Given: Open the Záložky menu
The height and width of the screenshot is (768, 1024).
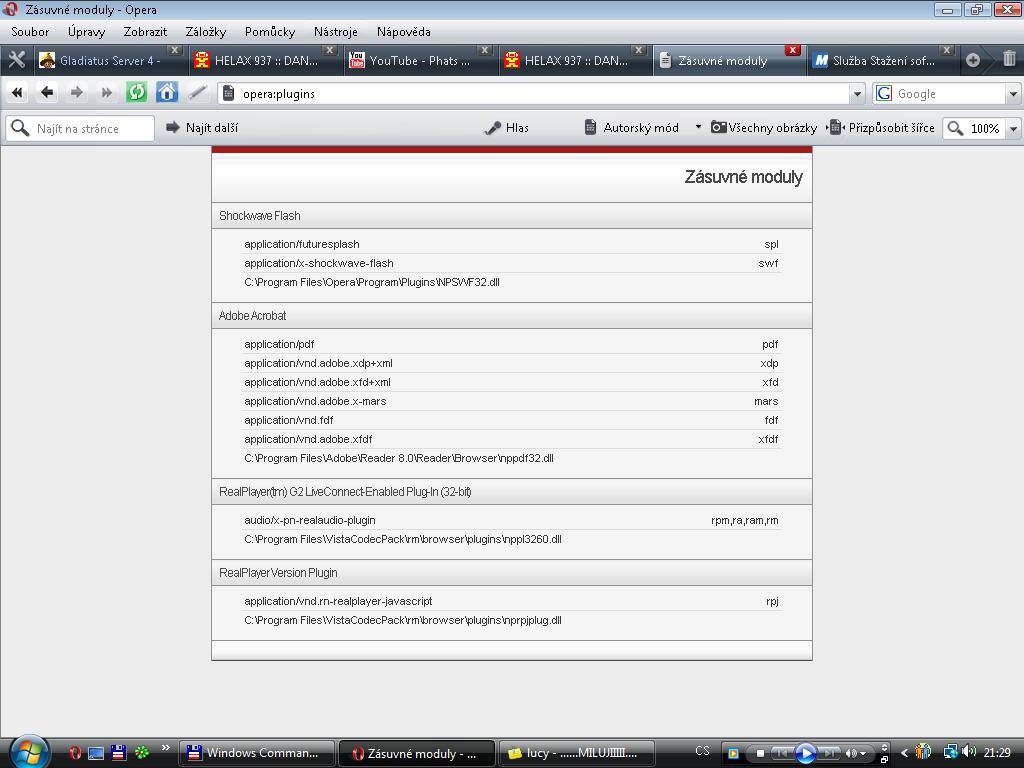Looking at the screenshot, I should pyautogui.click(x=206, y=31).
